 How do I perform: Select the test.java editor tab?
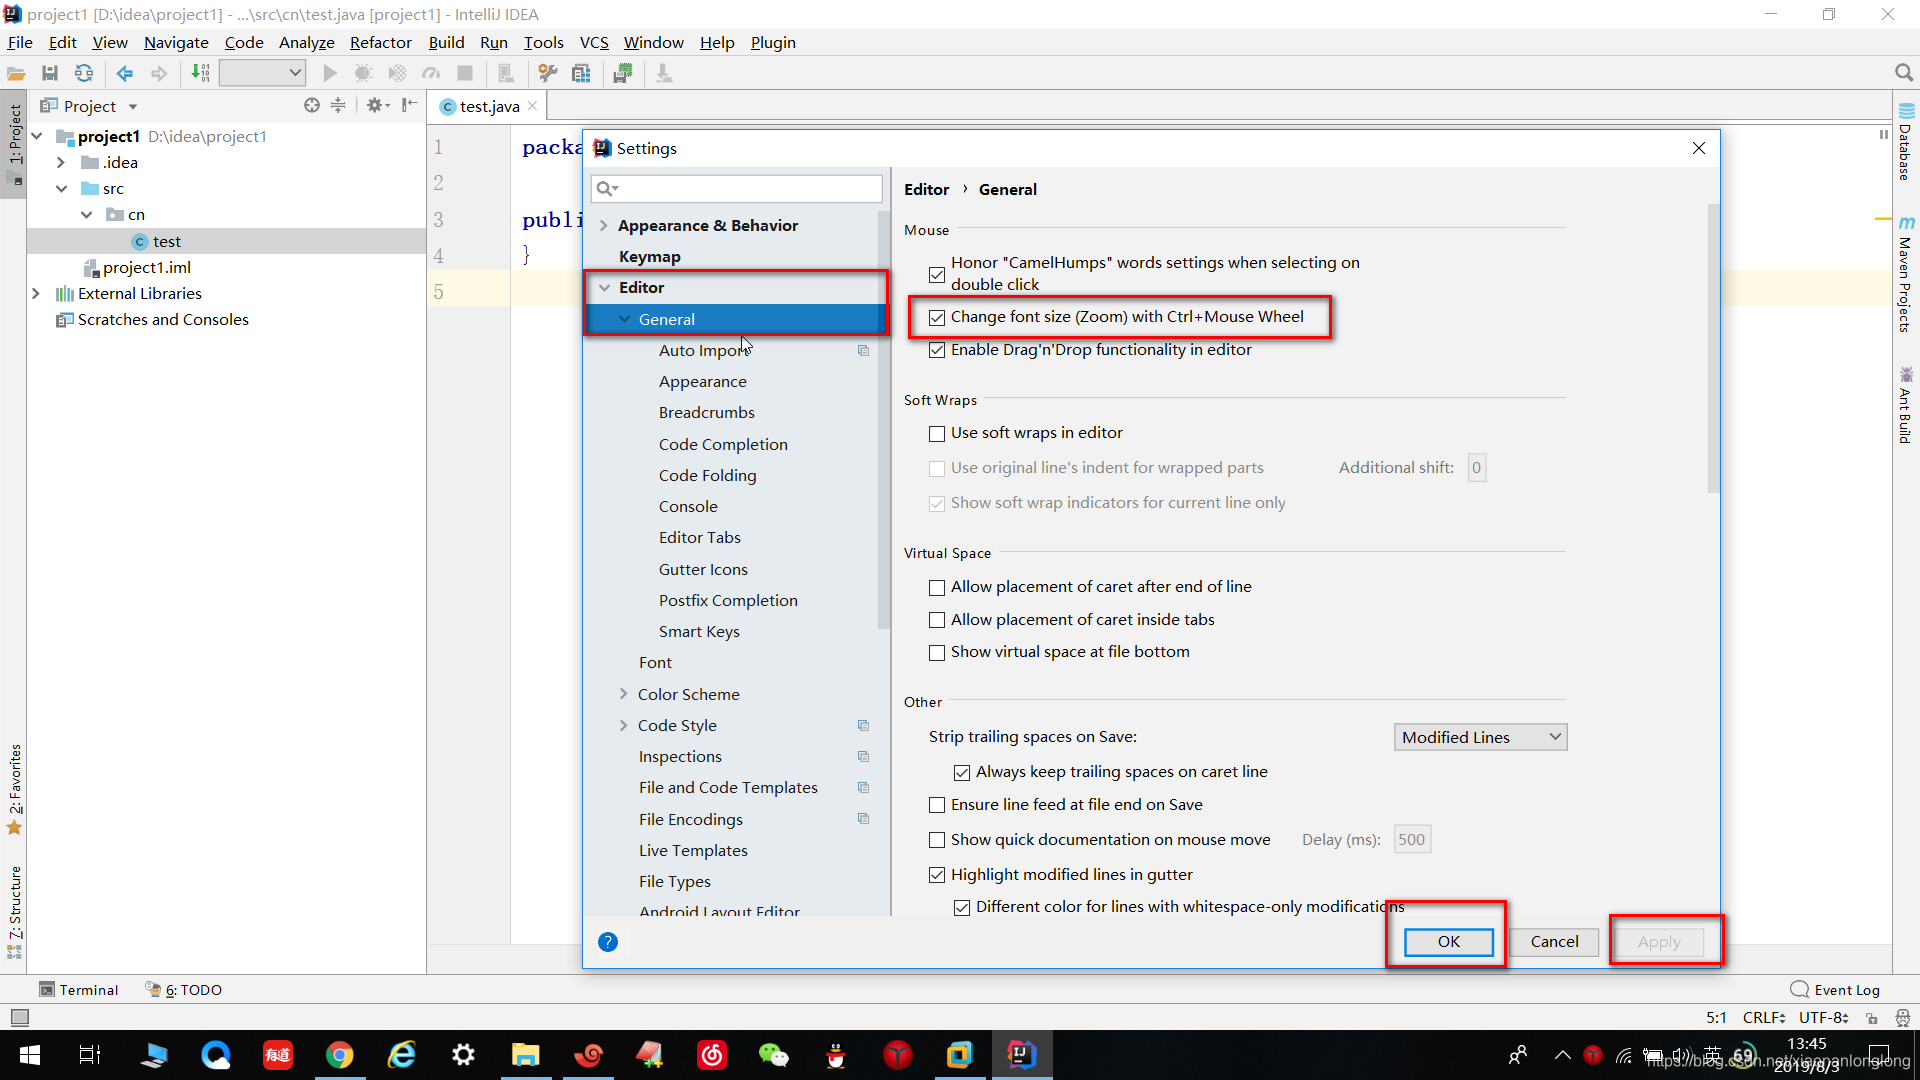(488, 106)
